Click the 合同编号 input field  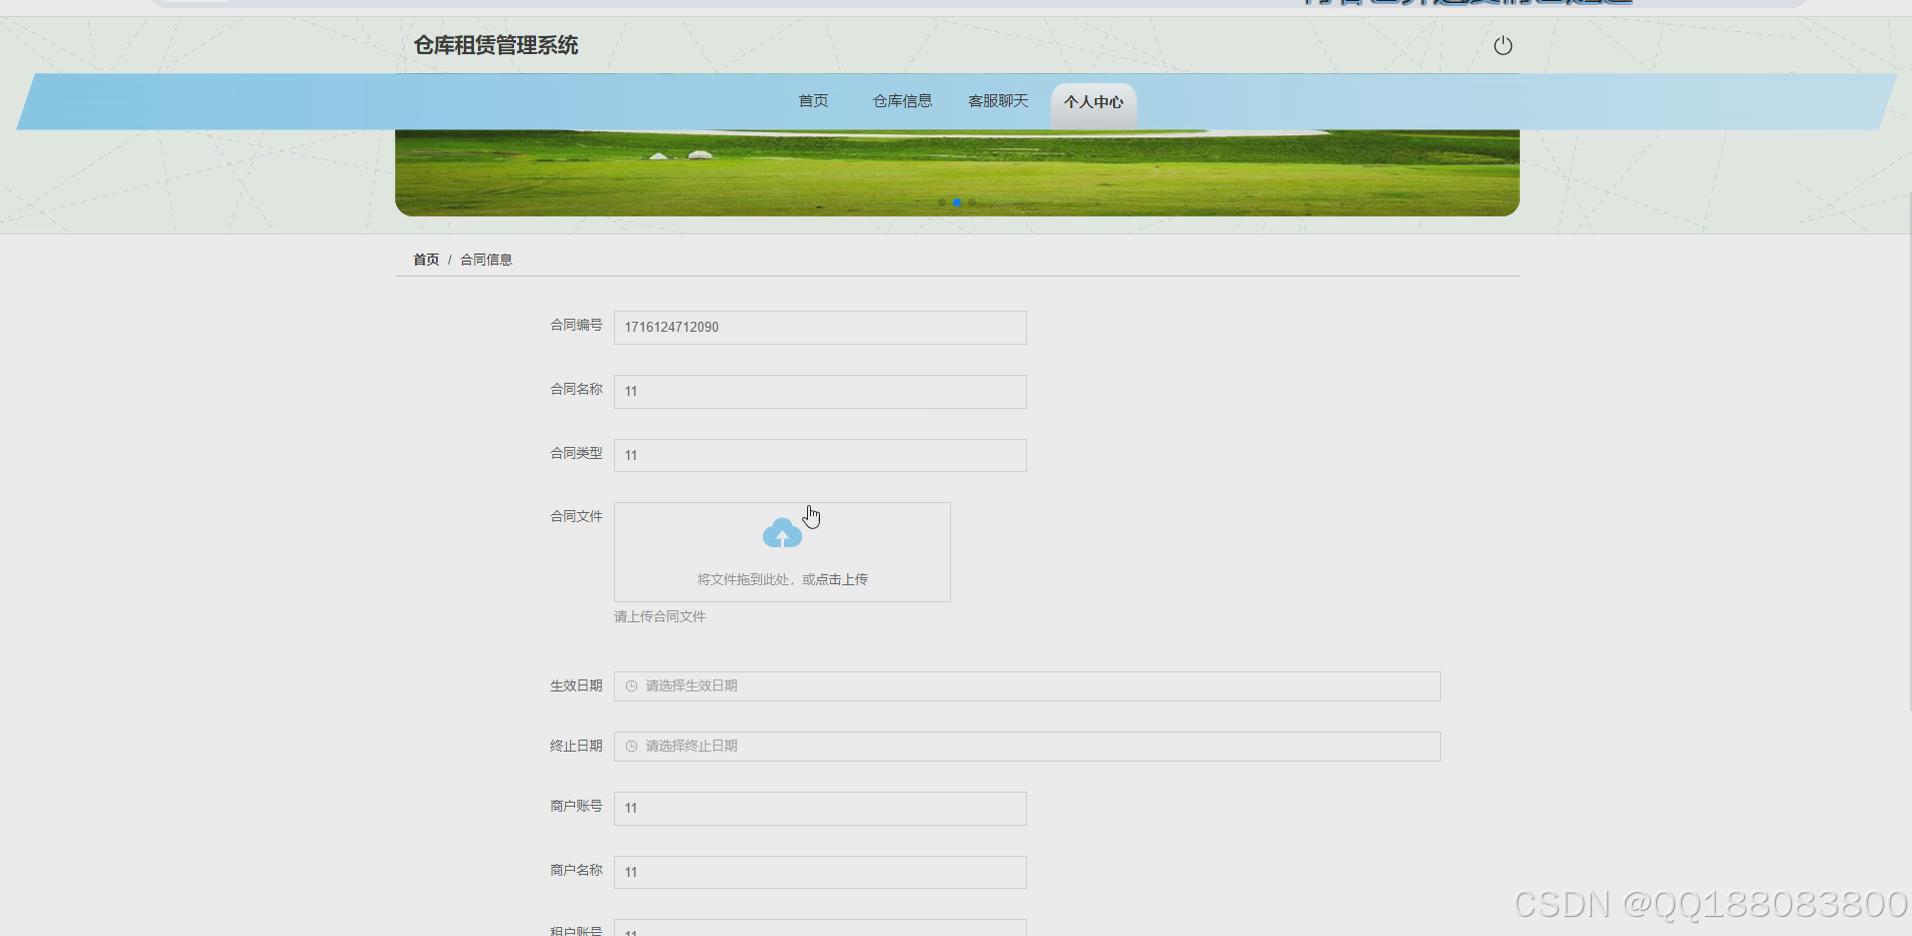click(x=819, y=327)
